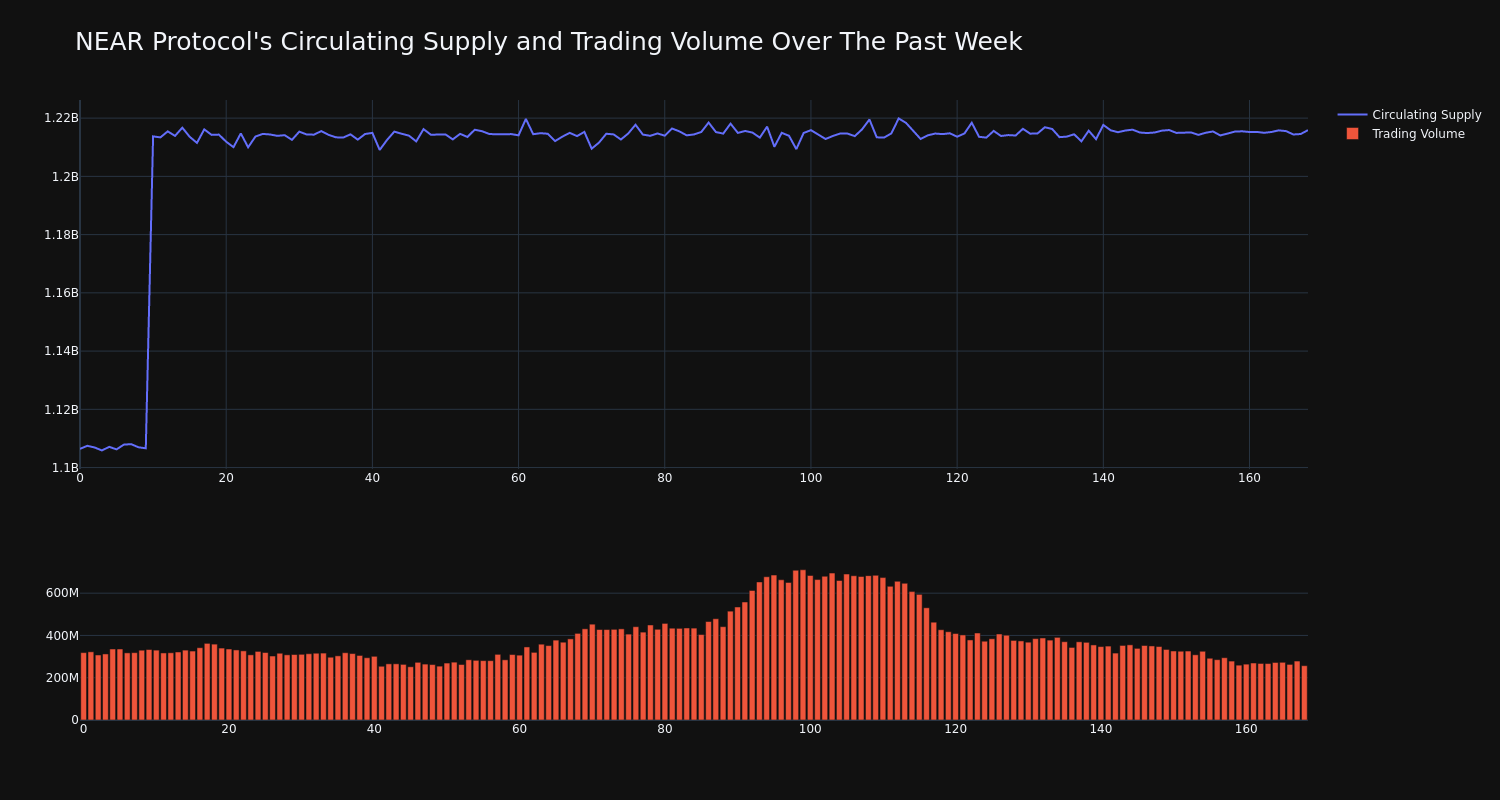Click the first volume bar at hour 0
This screenshot has width=1500, height=800.
pos(83,686)
